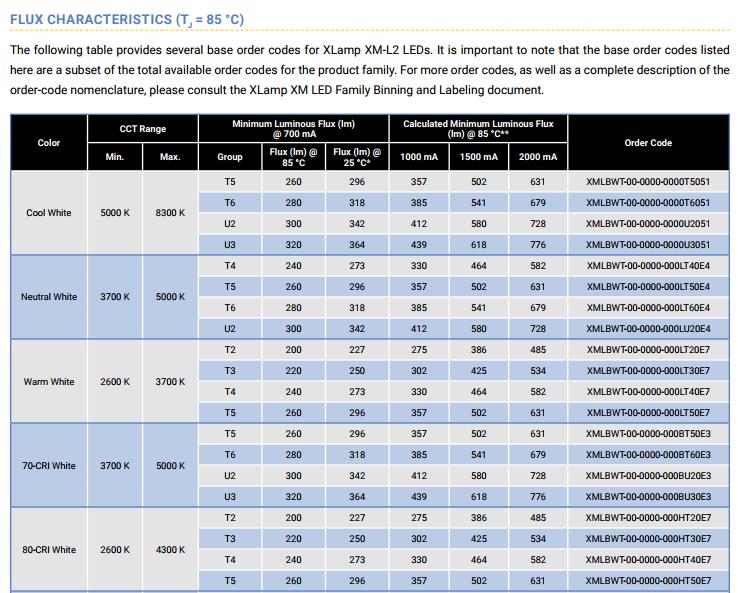Screen dimensions: 738x593
Task: Click order code XMLBWT-00-0000-000HT40E7
Action: pyautogui.click(x=648, y=560)
